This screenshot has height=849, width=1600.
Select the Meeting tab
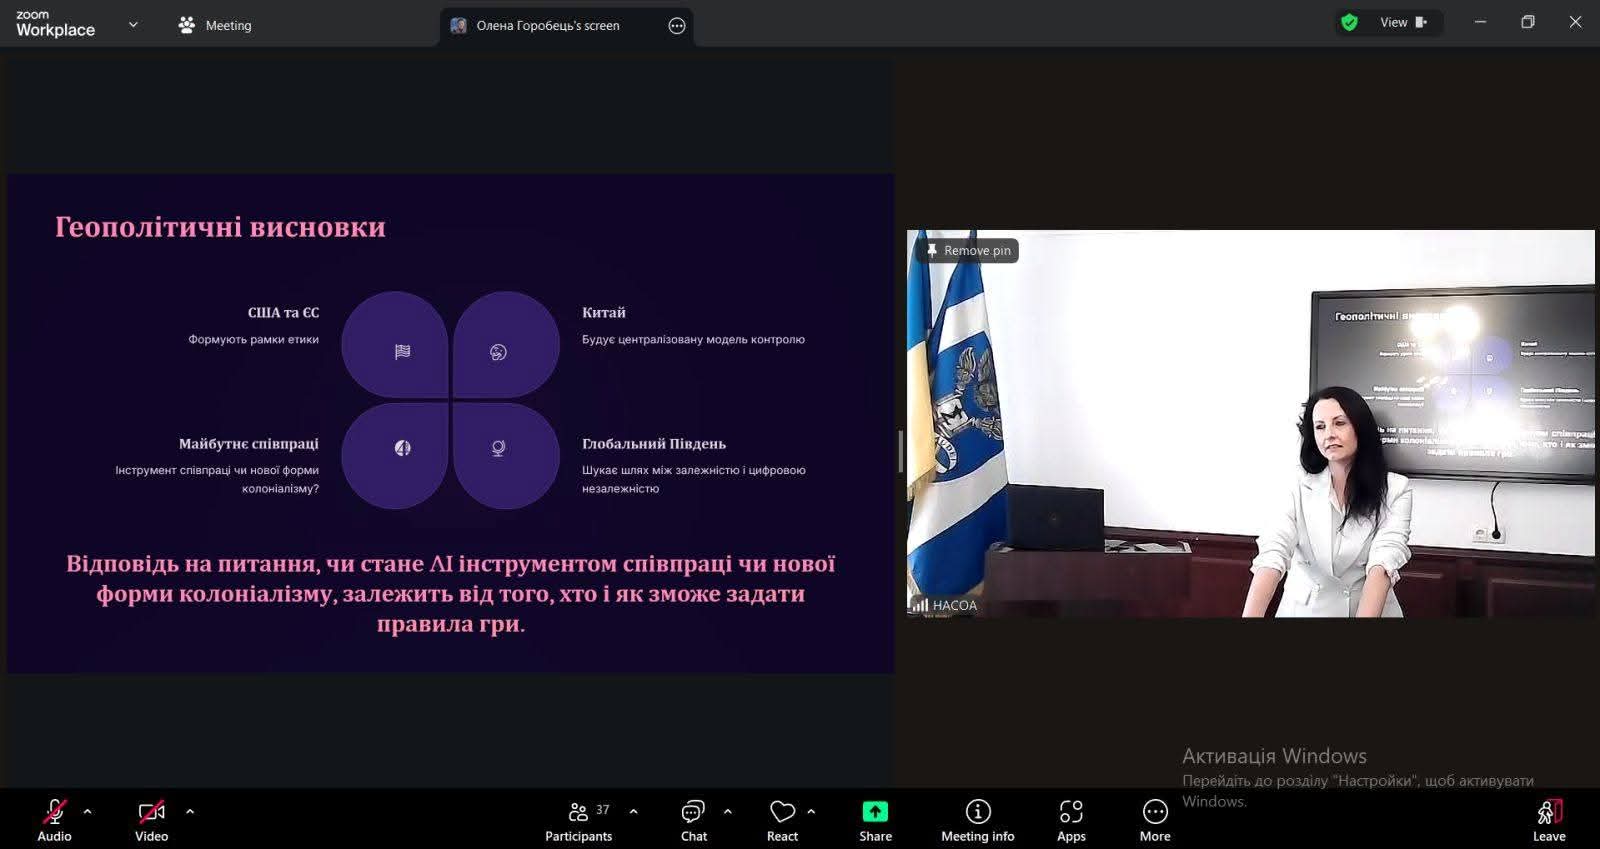coord(215,25)
